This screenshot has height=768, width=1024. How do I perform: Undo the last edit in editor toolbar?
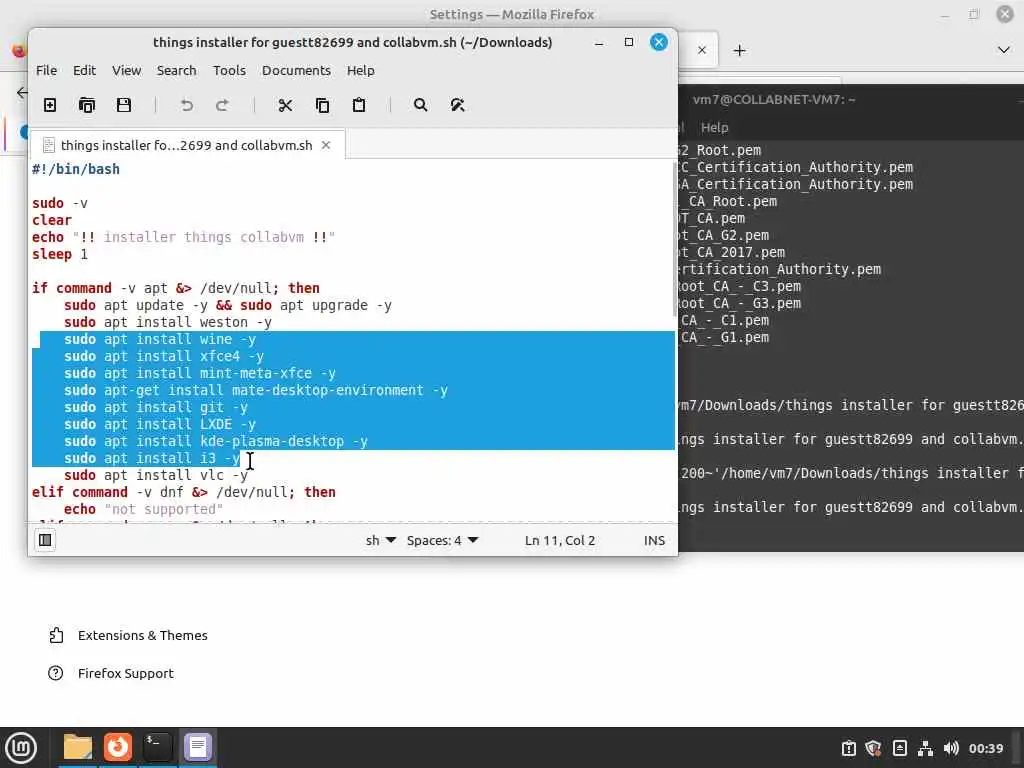tap(187, 105)
